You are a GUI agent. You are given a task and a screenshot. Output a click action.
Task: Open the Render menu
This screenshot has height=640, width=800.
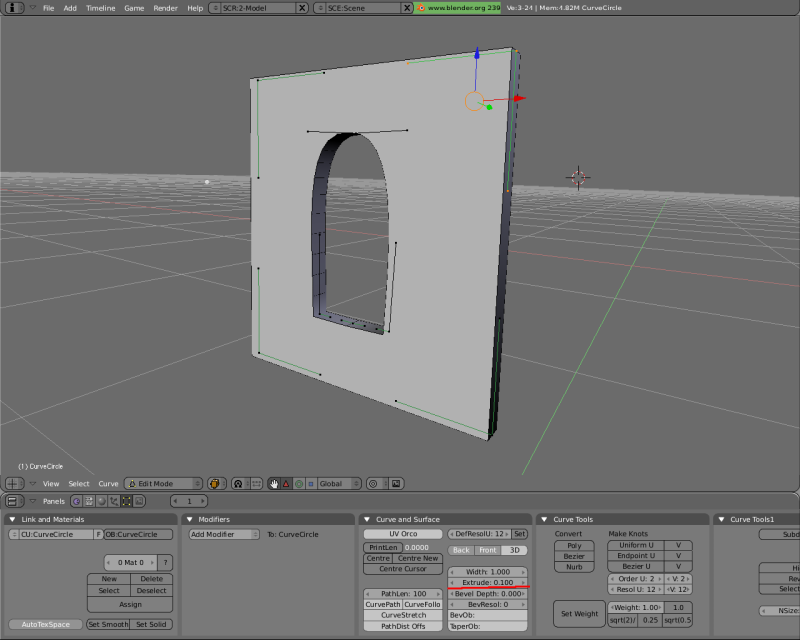(165, 8)
